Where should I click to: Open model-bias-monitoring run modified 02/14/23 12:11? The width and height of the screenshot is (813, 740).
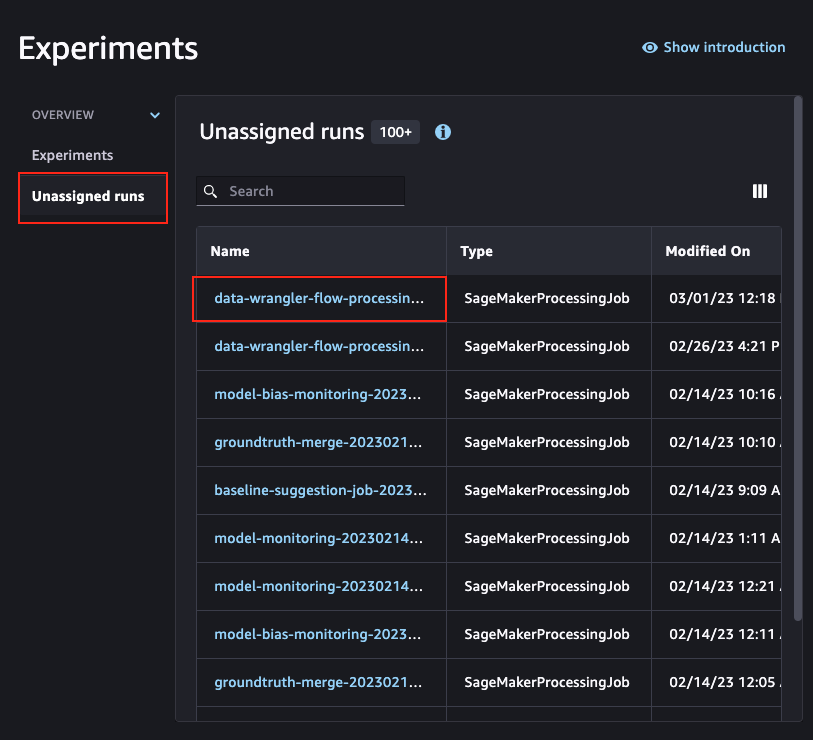pos(317,634)
